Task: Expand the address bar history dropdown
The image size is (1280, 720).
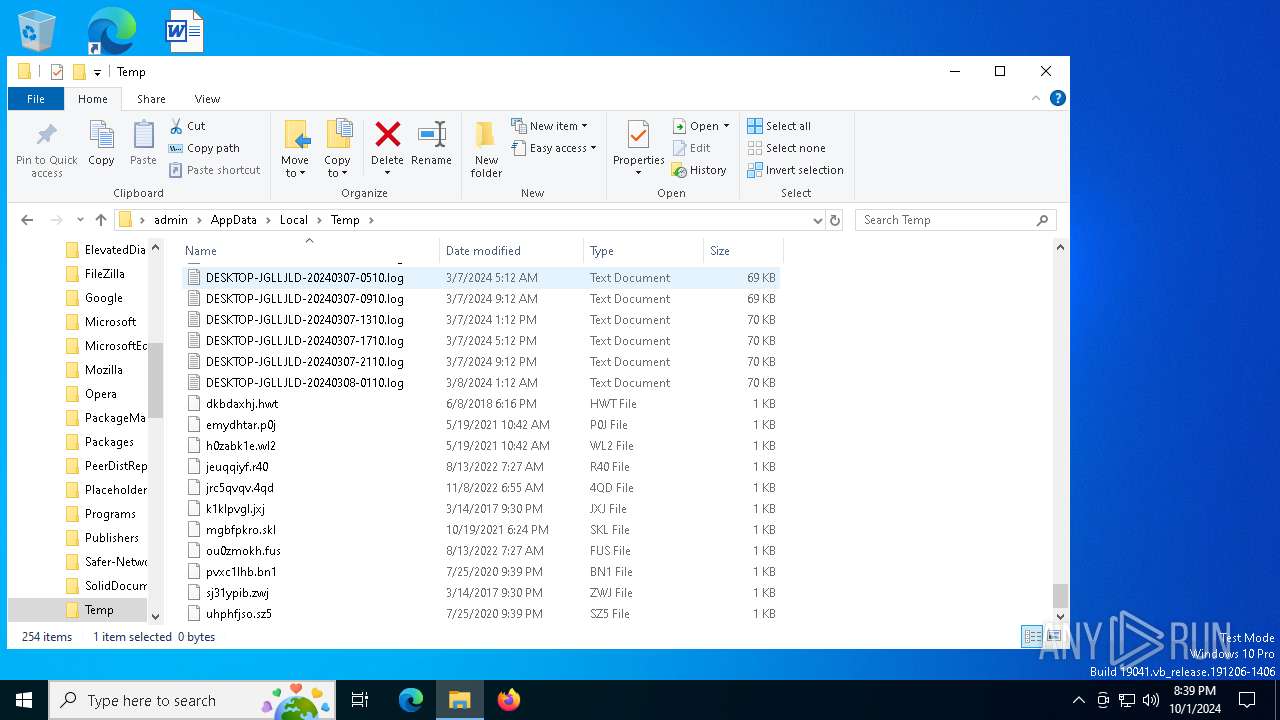Action: coord(818,220)
